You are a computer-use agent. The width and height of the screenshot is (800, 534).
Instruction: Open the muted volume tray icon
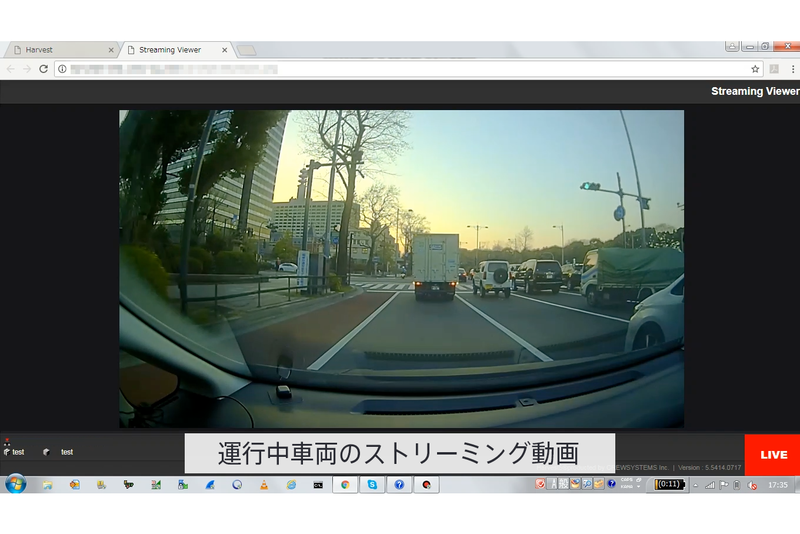point(752,486)
